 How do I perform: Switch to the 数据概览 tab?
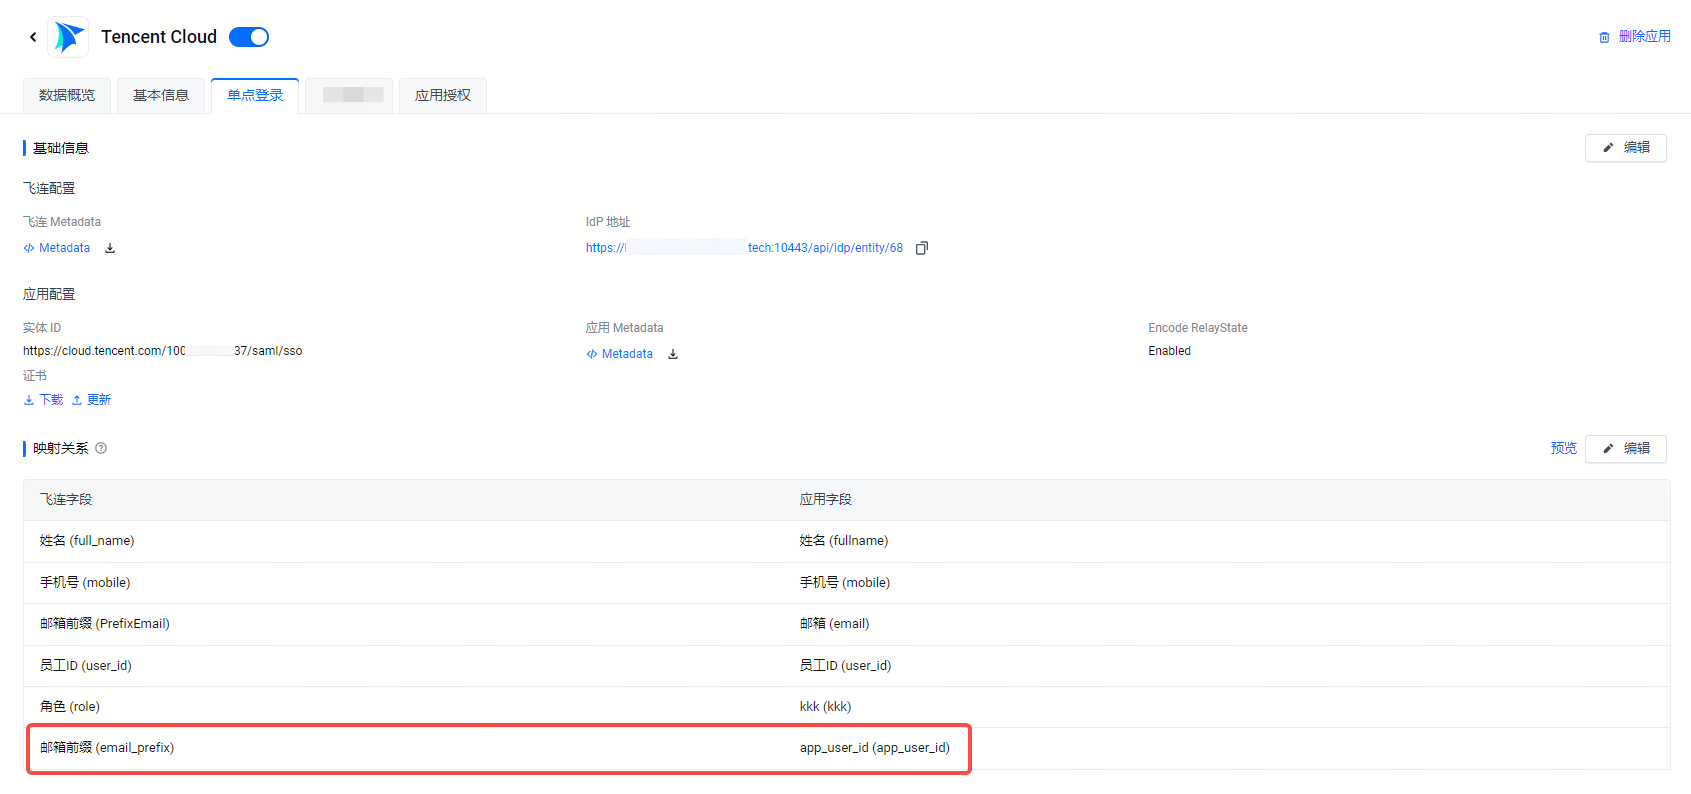coord(67,95)
